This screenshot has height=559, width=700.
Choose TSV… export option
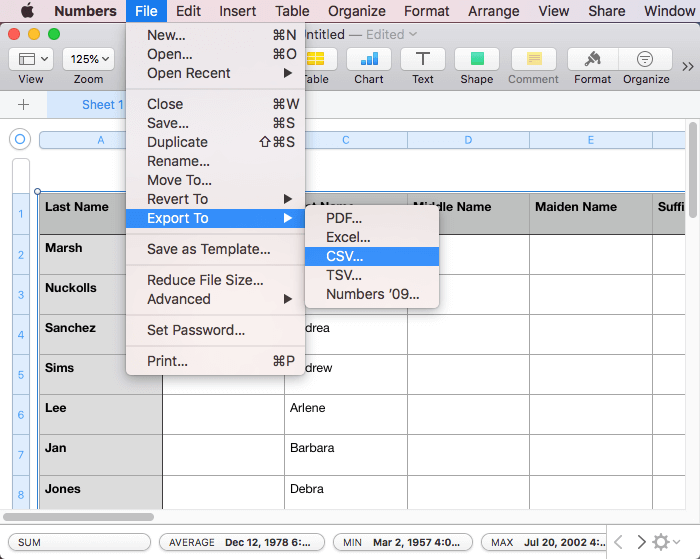(372, 275)
